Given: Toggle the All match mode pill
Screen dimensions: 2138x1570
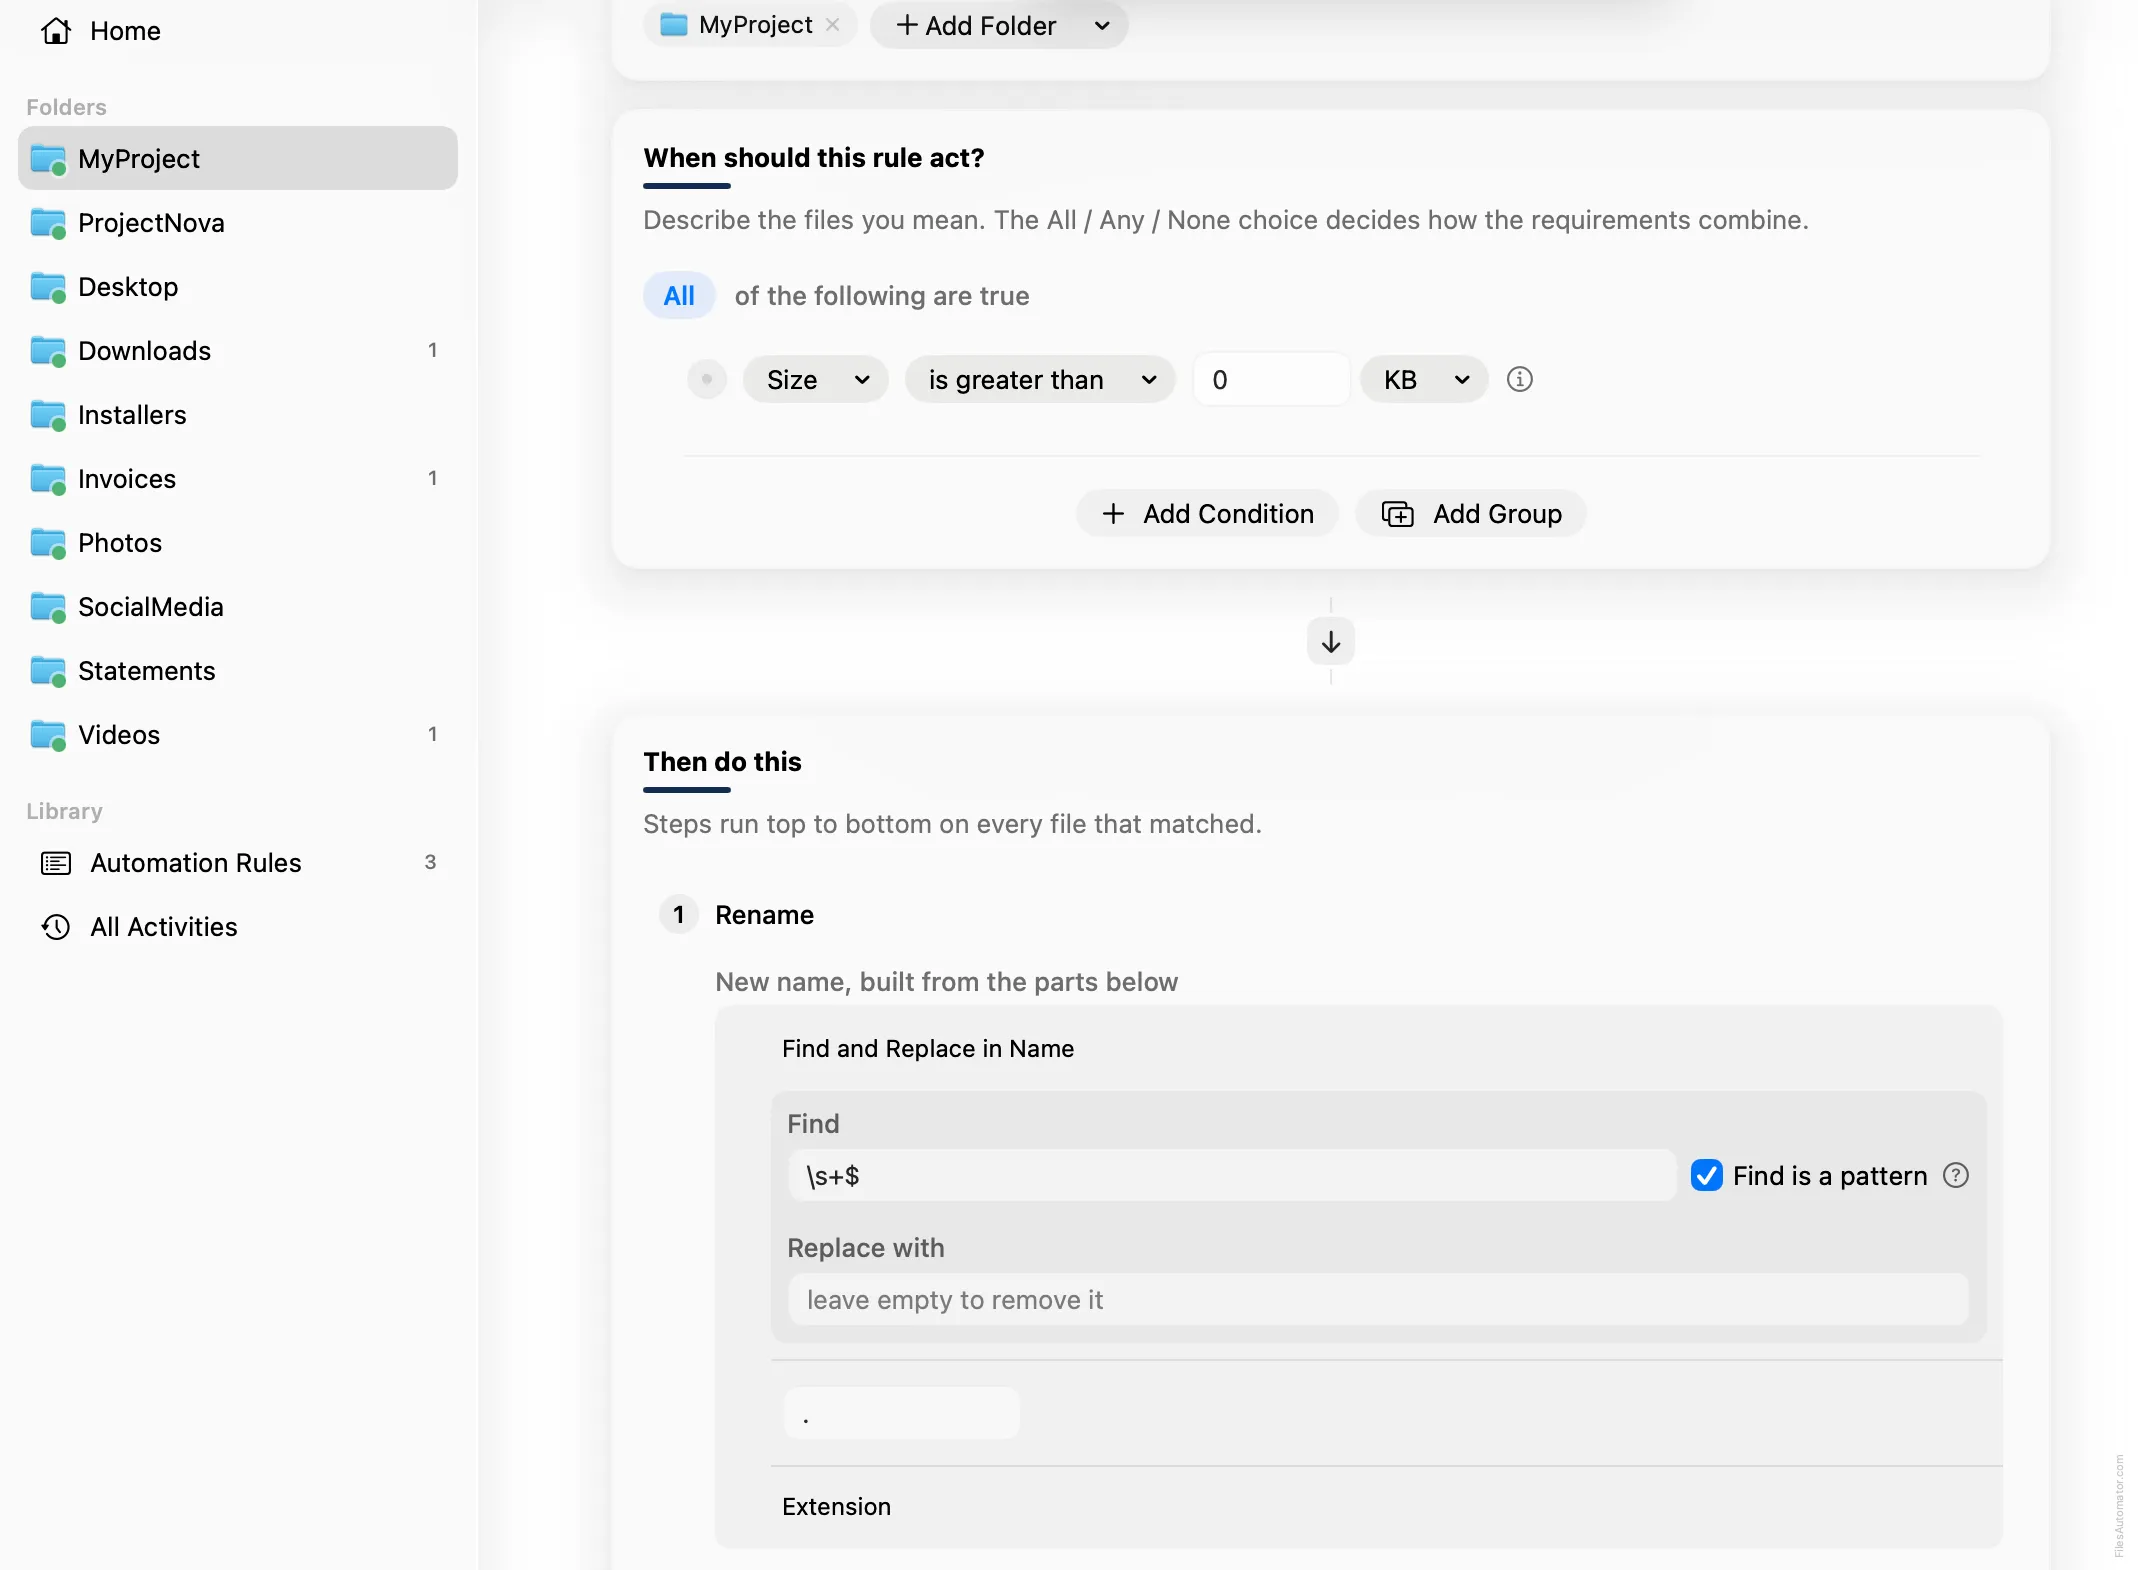Looking at the screenshot, I should point(679,296).
